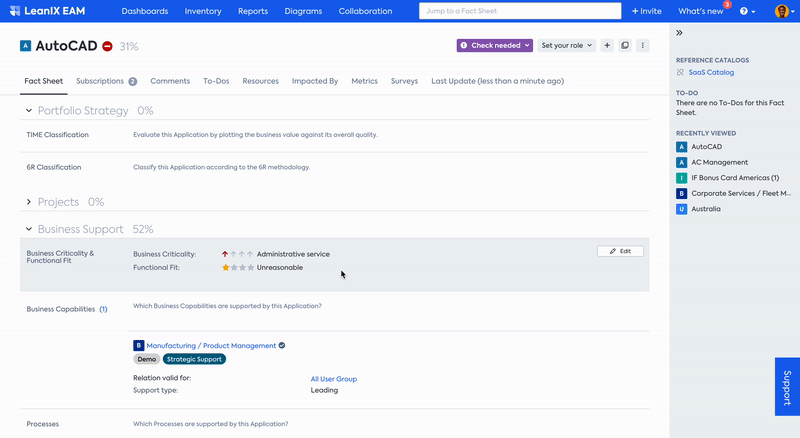This screenshot has height=438, width=800.
Task: Select the Fact Sheet tab
Action: [44, 81]
